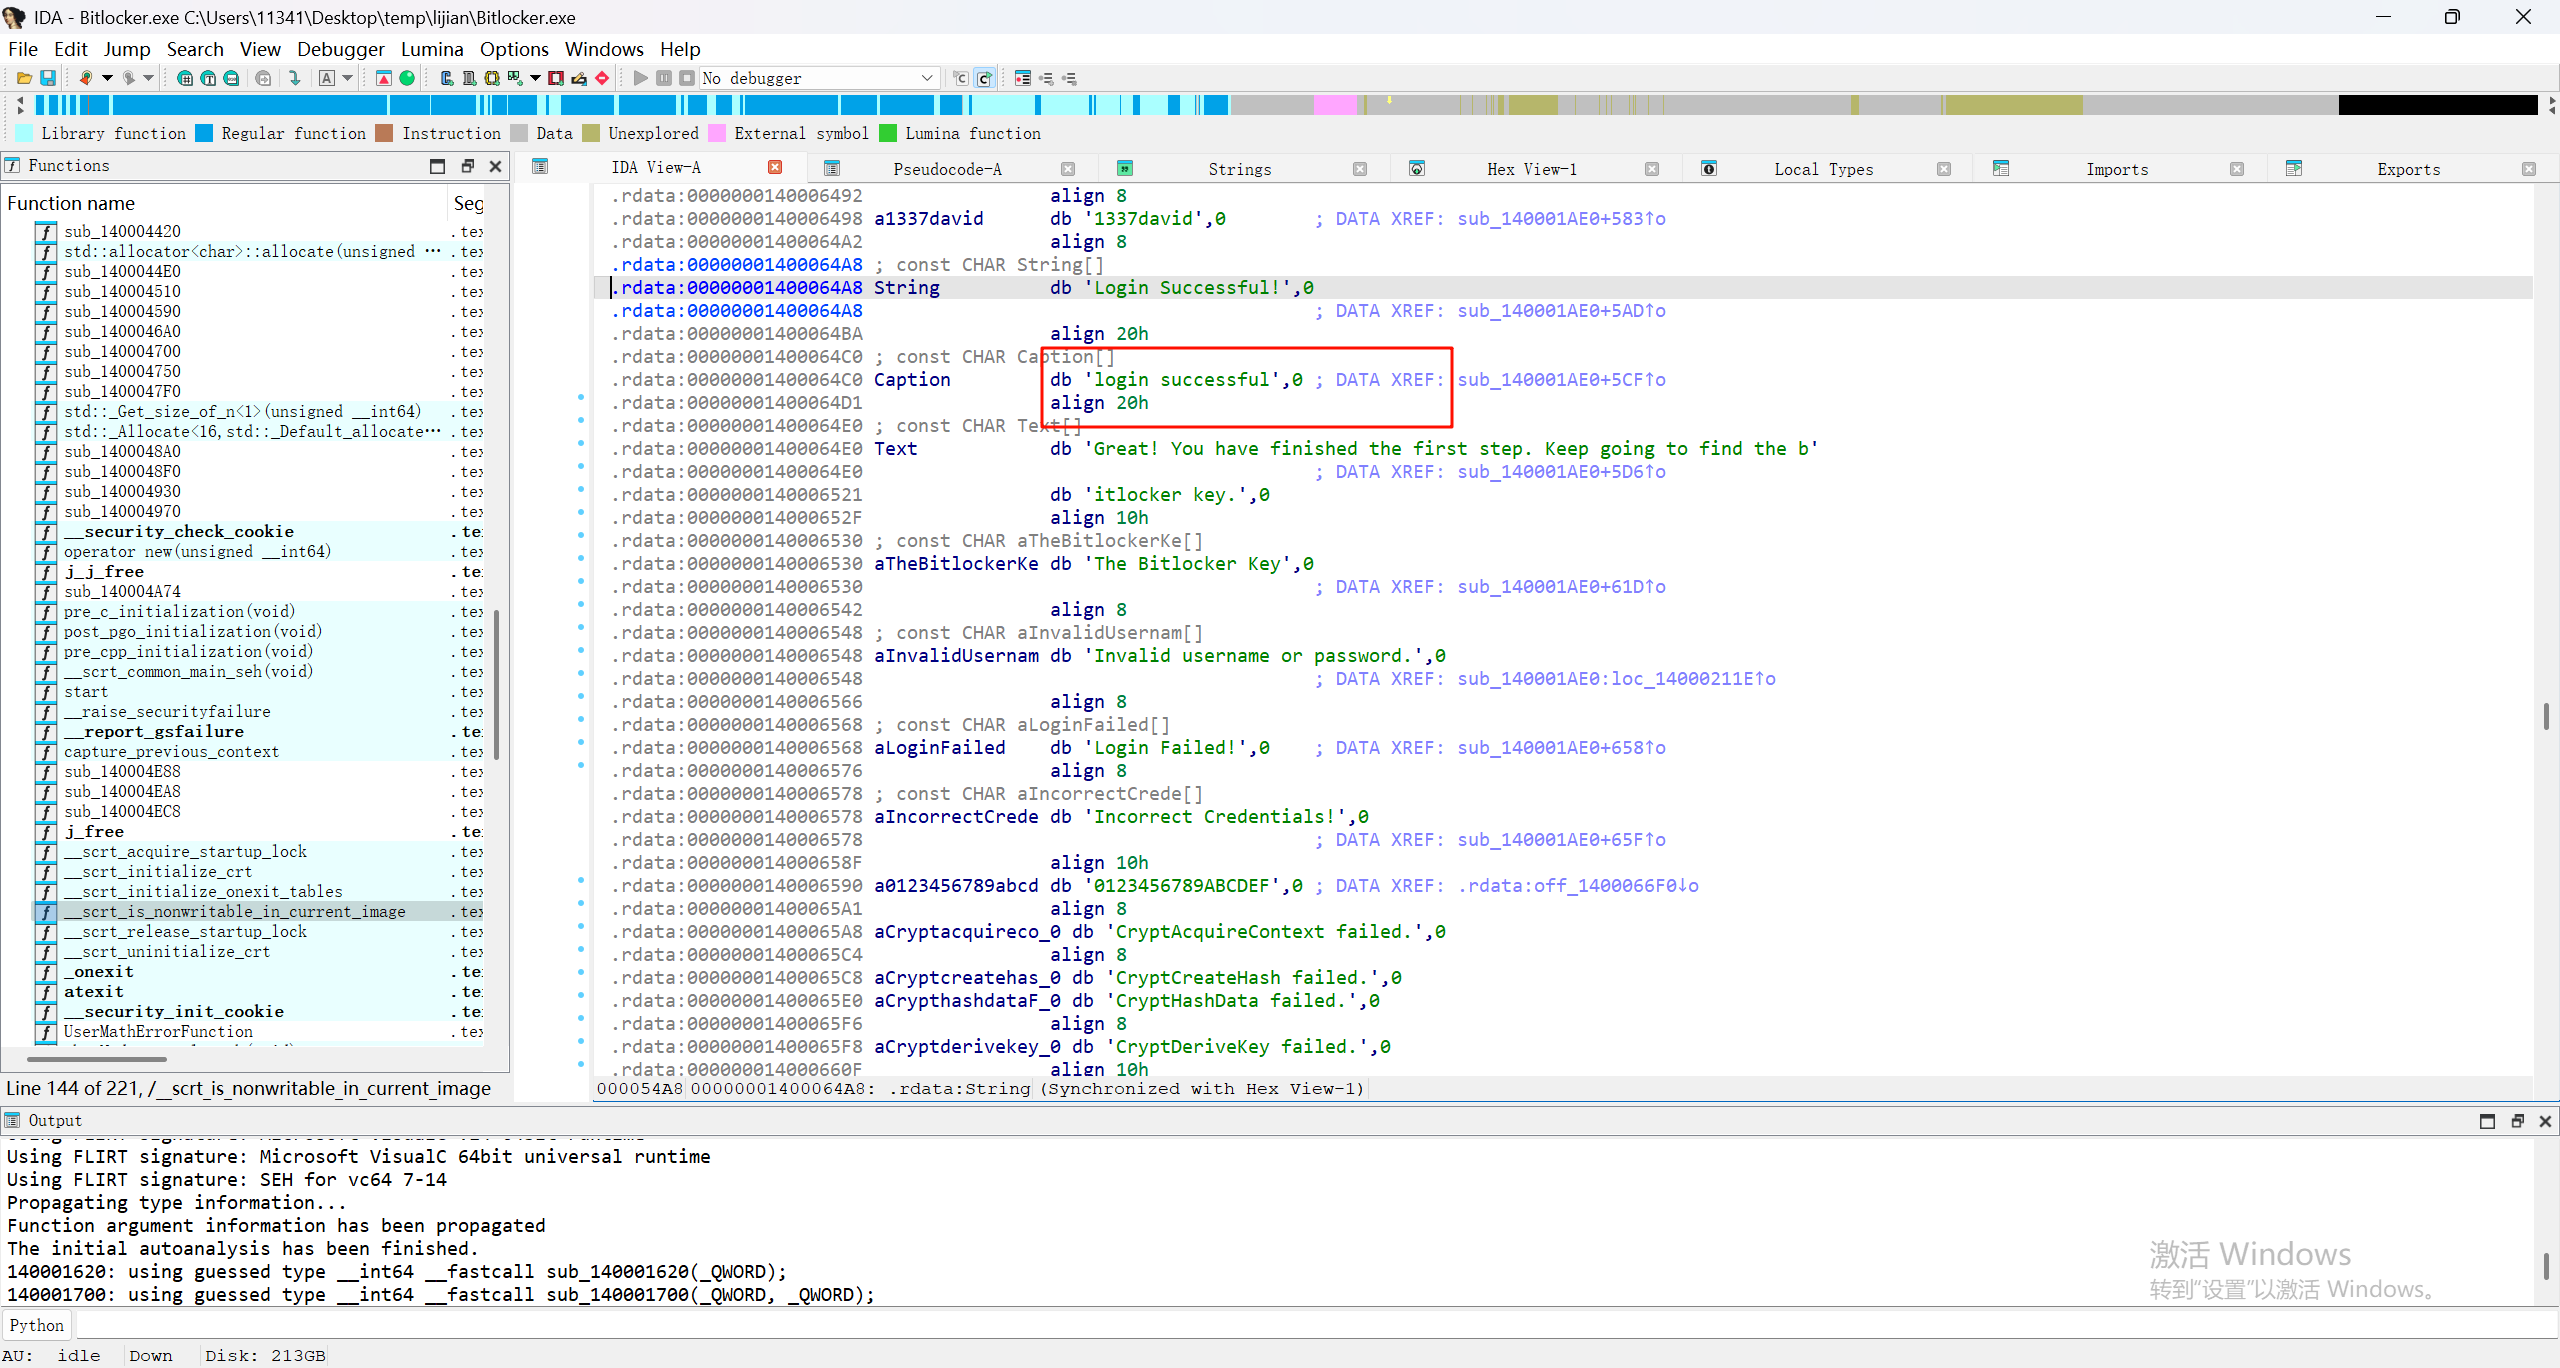Image resolution: width=2560 pixels, height=1368 pixels.
Task: Click the start process play icon
Action: click(640, 78)
